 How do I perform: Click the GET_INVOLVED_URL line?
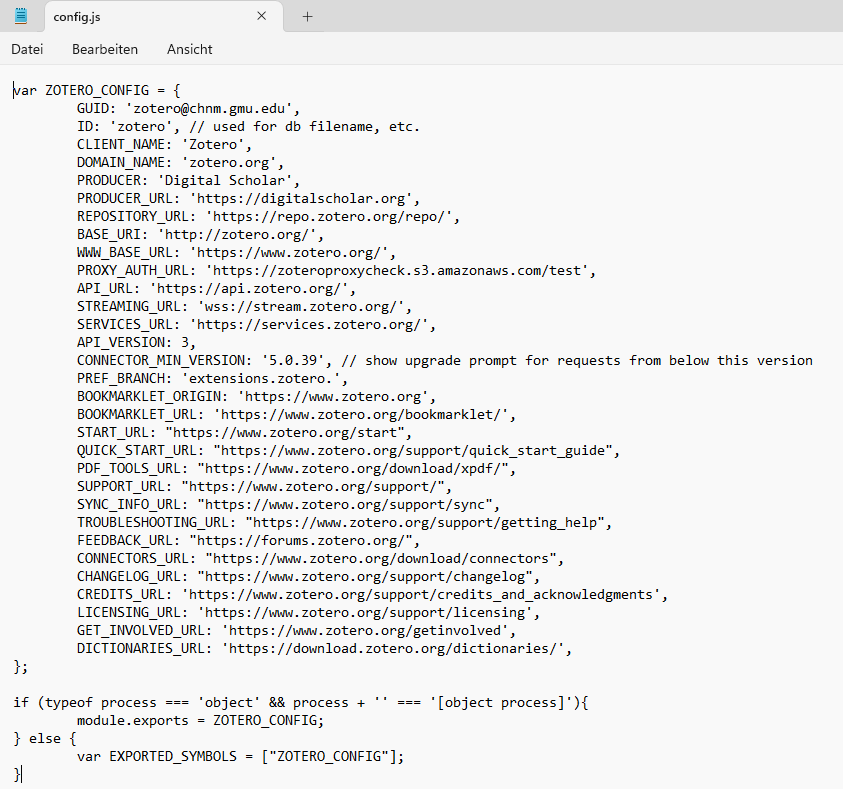click(x=296, y=631)
